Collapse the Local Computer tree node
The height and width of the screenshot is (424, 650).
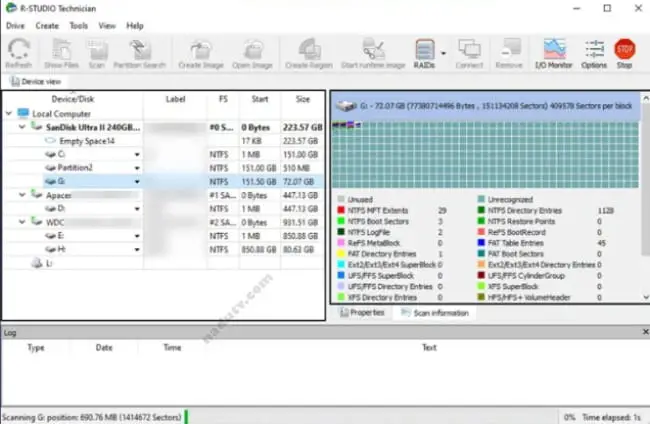[9, 113]
